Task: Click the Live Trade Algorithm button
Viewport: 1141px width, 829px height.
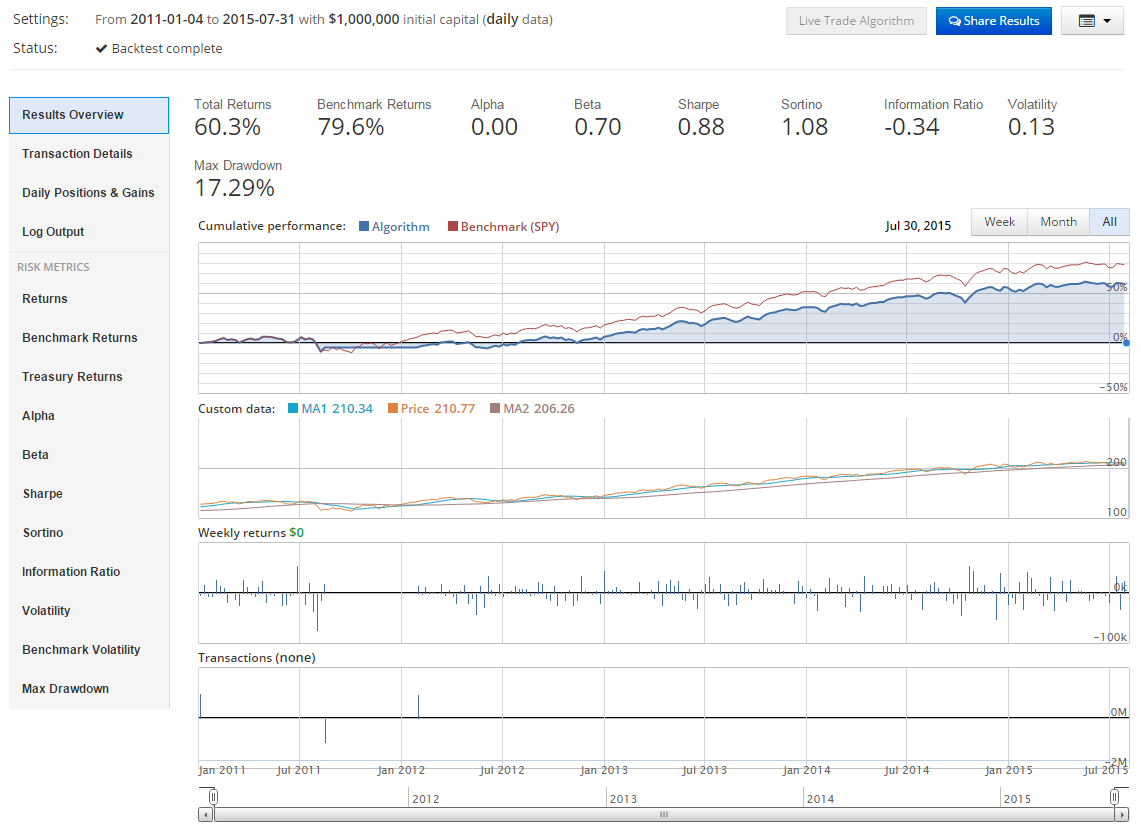Action: [x=856, y=21]
